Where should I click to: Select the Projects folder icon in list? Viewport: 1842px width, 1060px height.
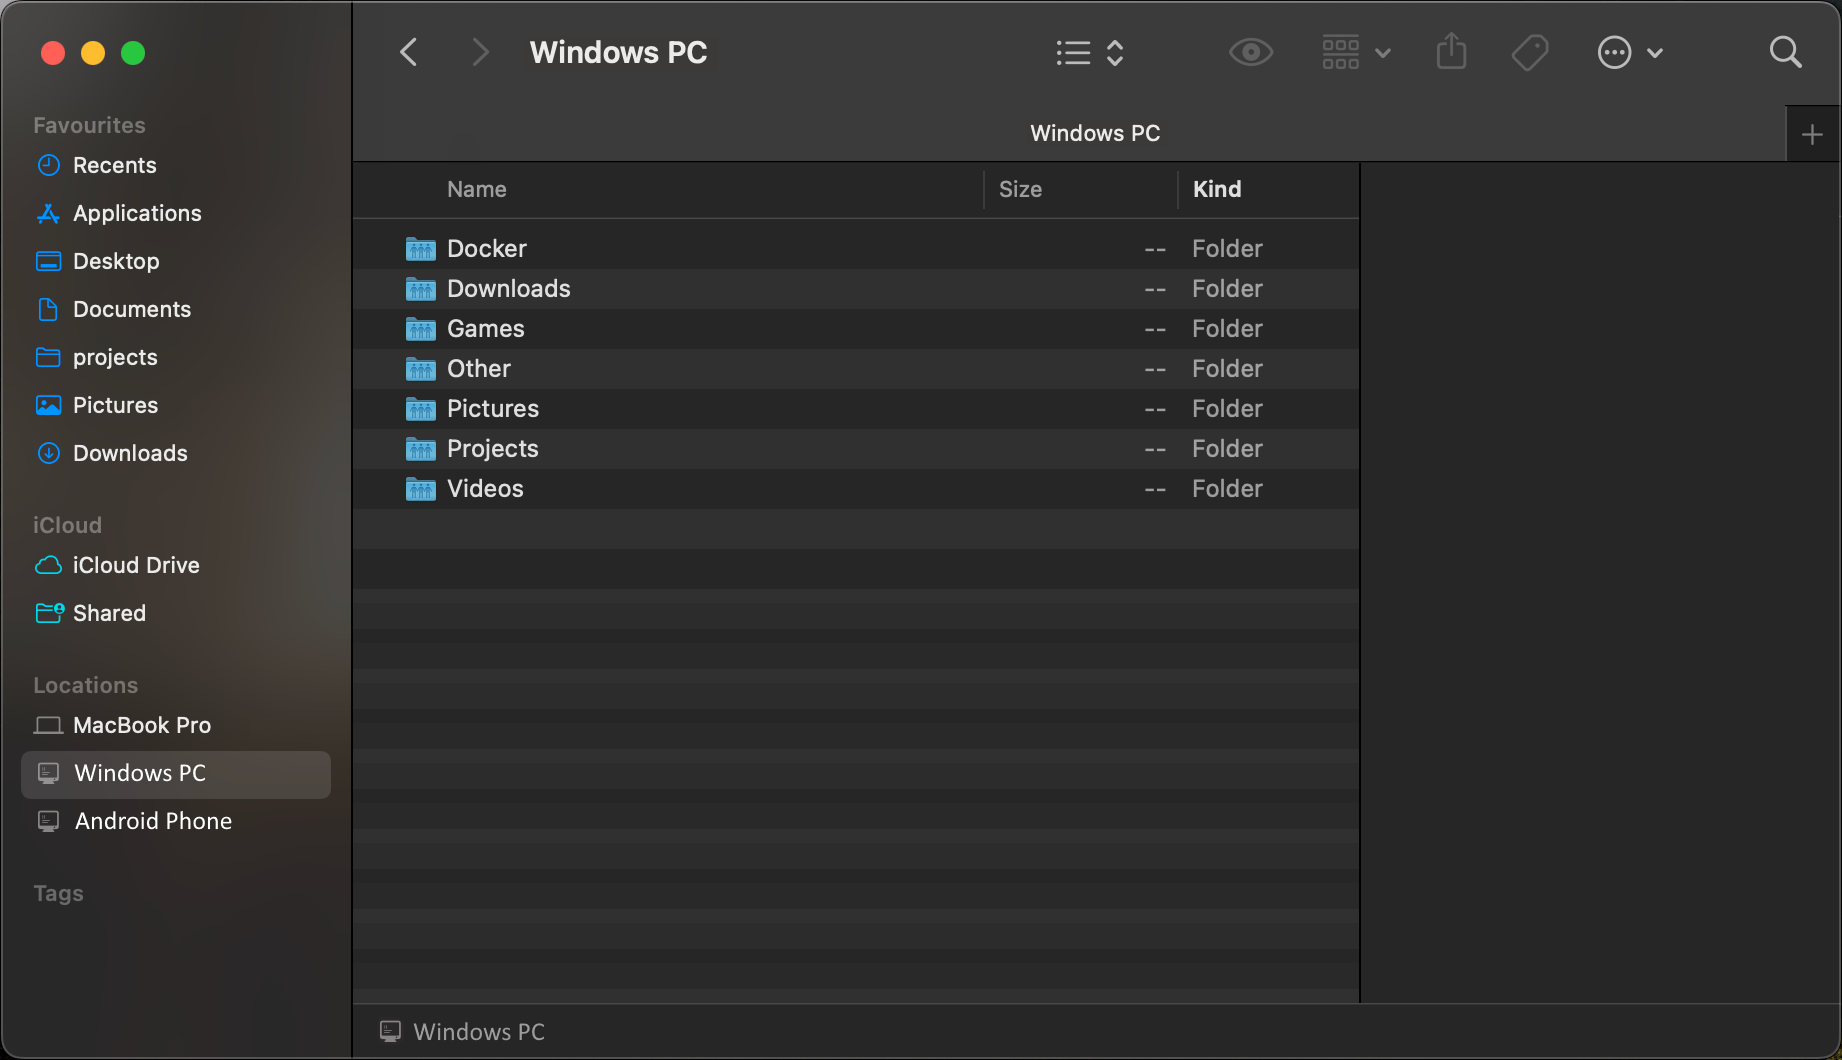click(x=420, y=449)
